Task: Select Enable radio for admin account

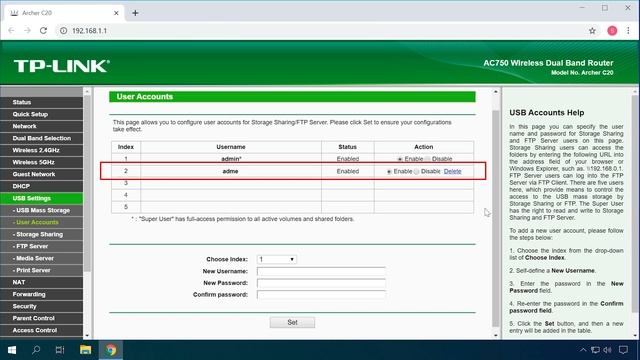Action: click(x=400, y=159)
